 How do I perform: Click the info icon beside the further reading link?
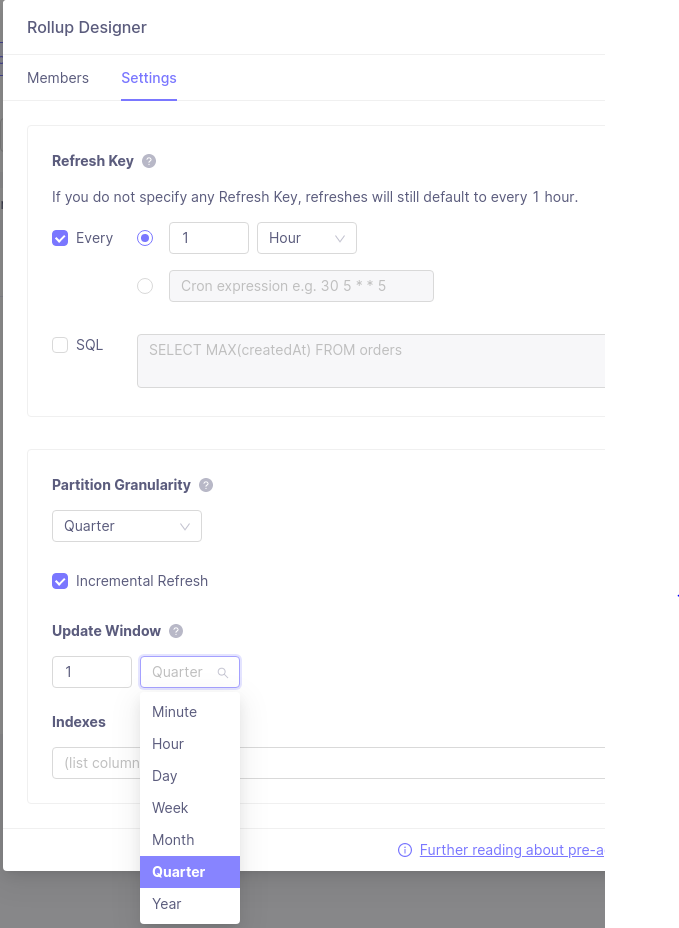[404, 849]
